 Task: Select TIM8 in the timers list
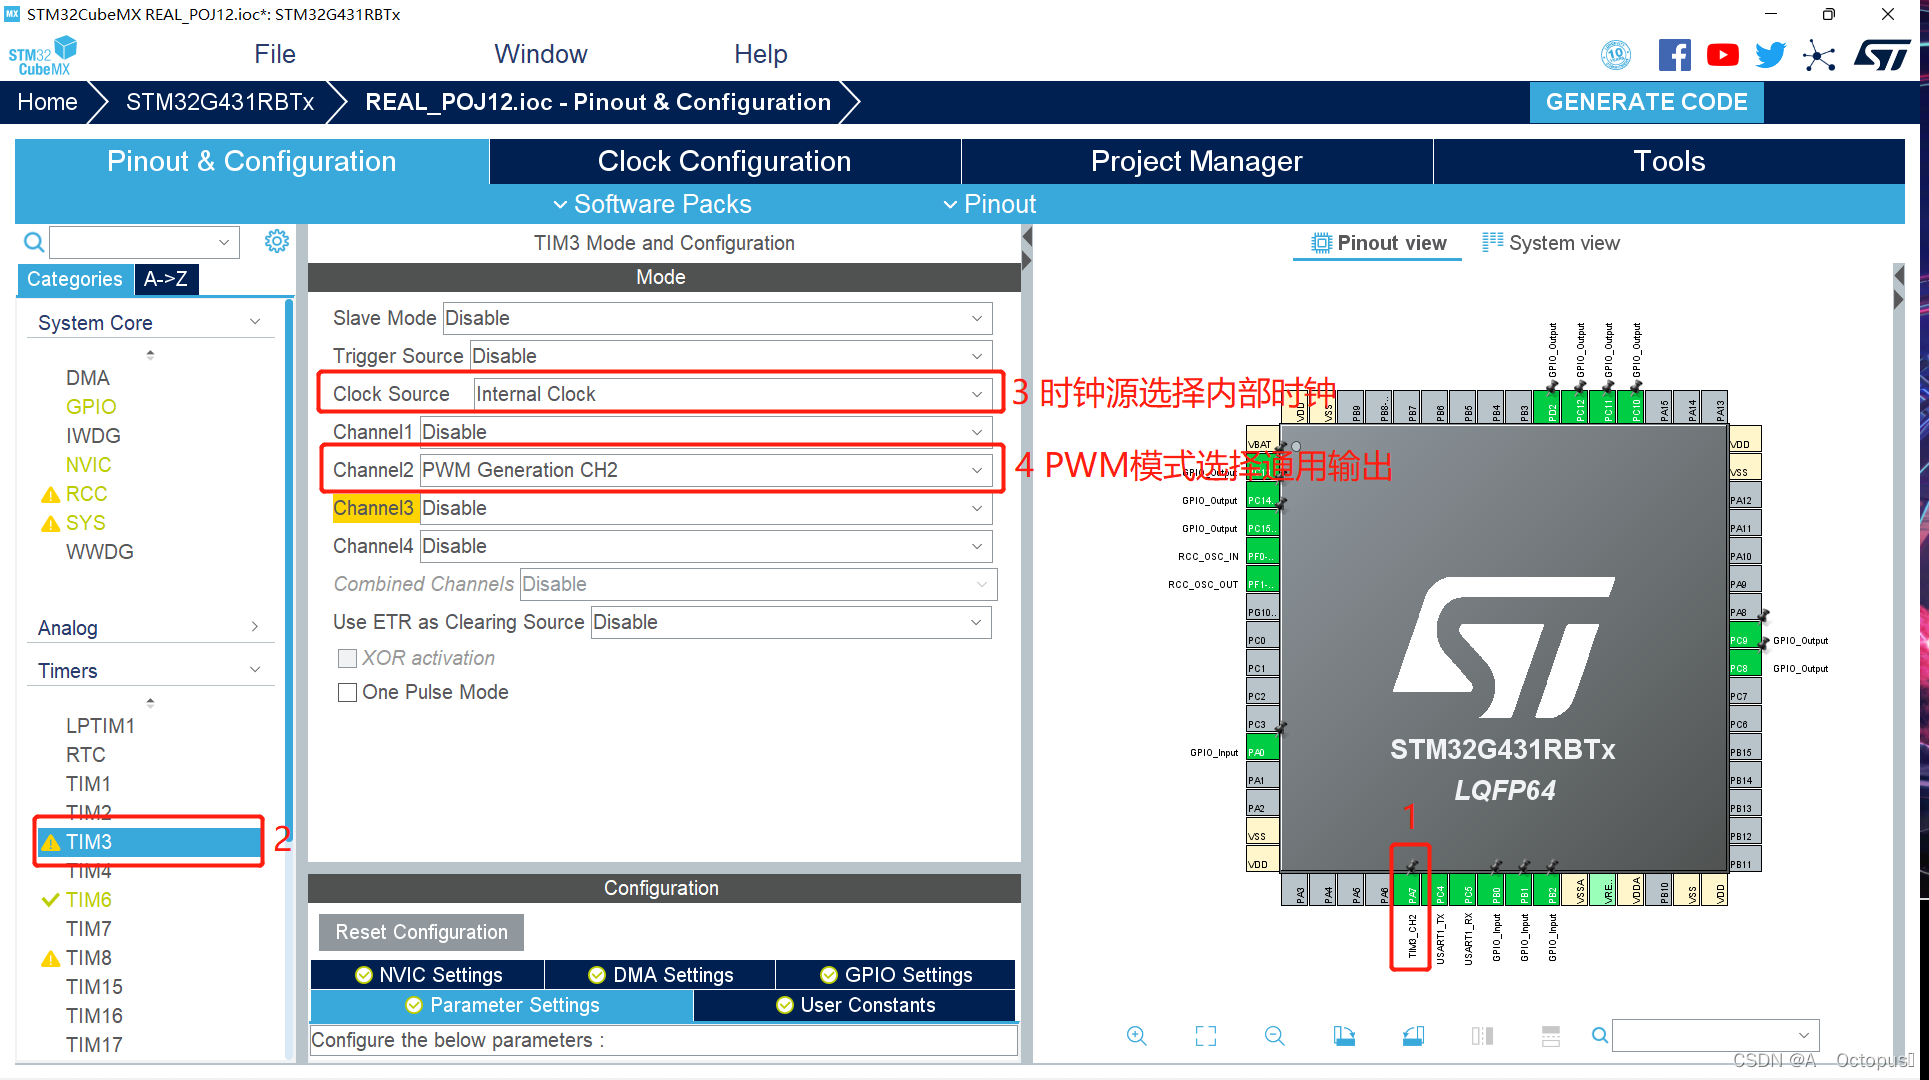[x=89, y=958]
